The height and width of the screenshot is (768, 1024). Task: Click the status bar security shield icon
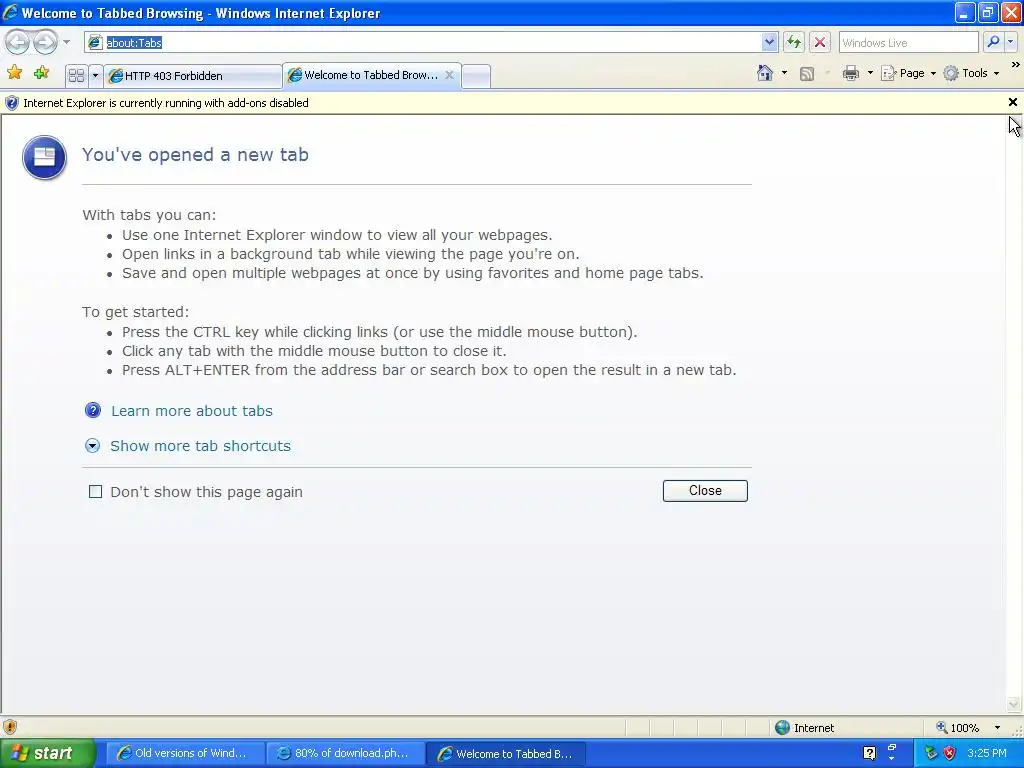point(10,727)
